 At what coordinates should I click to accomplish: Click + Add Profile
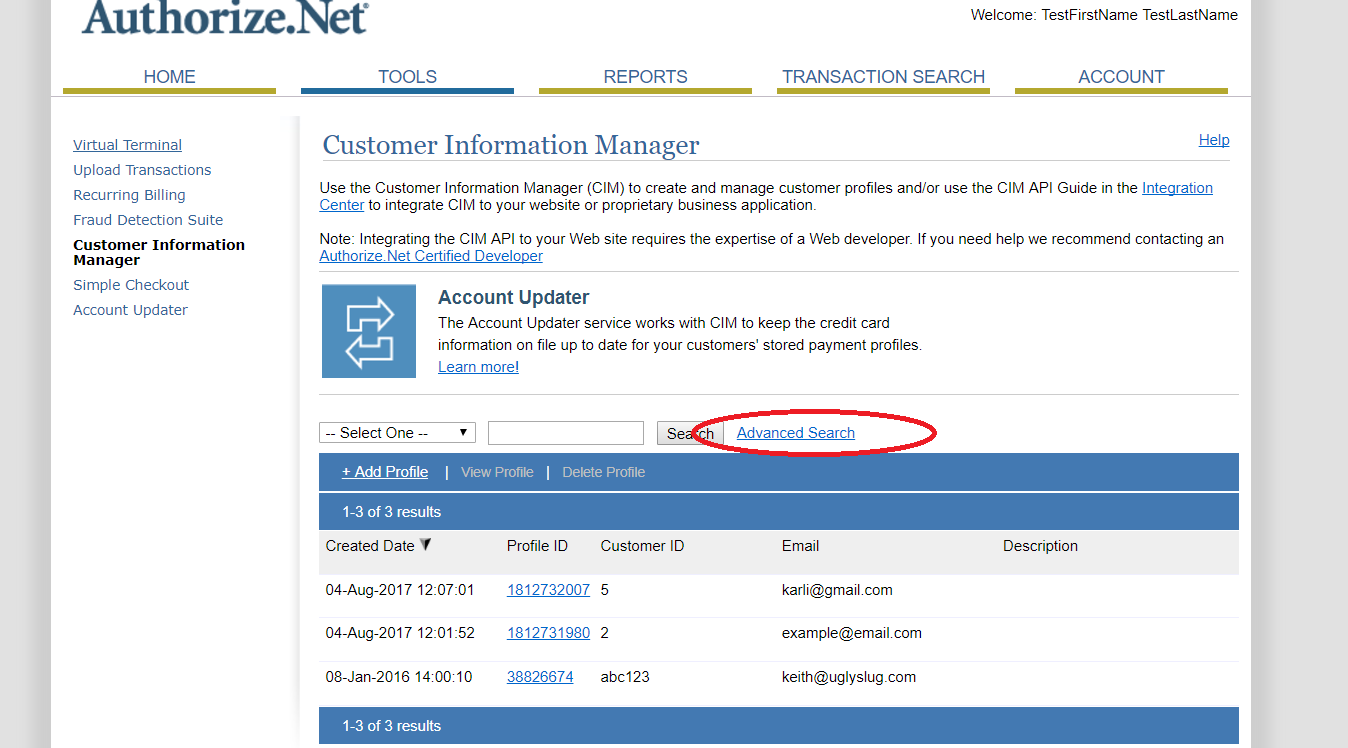coord(385,472)
